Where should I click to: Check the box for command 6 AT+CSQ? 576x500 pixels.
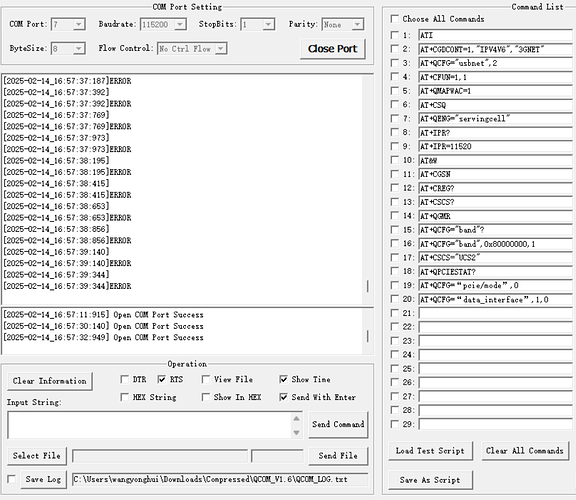(x=395, y=104)
